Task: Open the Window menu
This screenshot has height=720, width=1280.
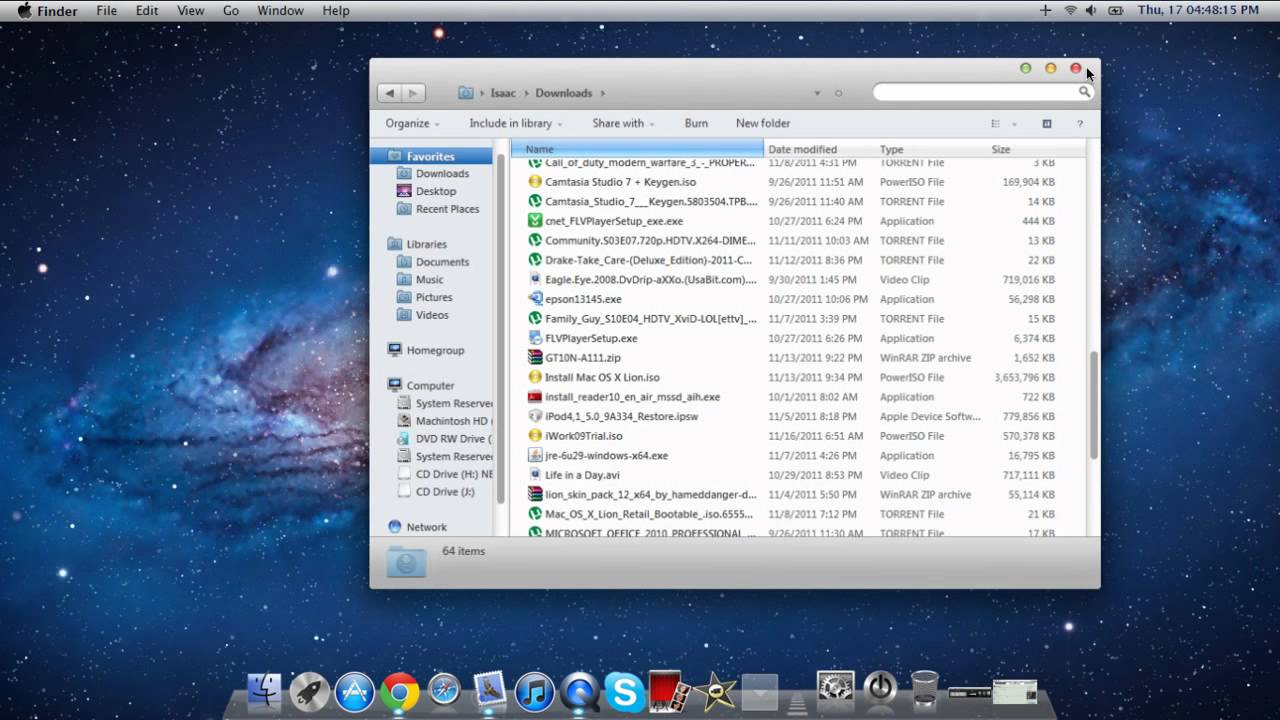Action: point(280,10)
